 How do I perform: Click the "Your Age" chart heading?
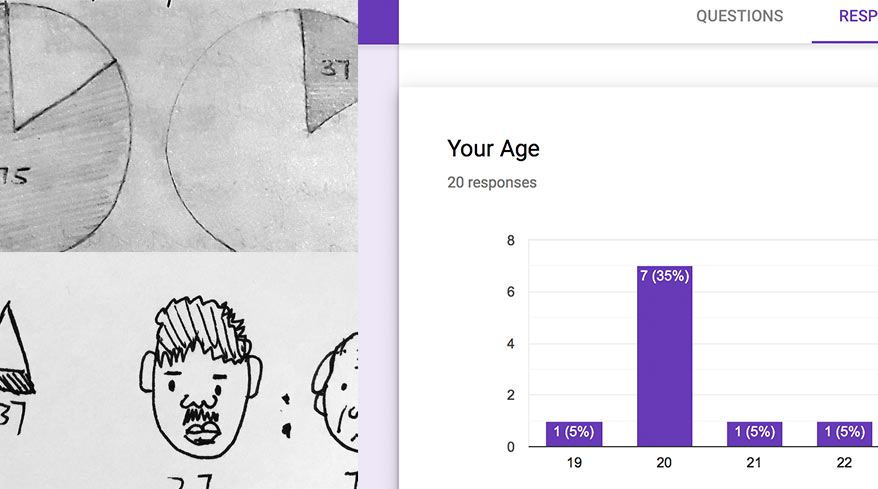493,149
